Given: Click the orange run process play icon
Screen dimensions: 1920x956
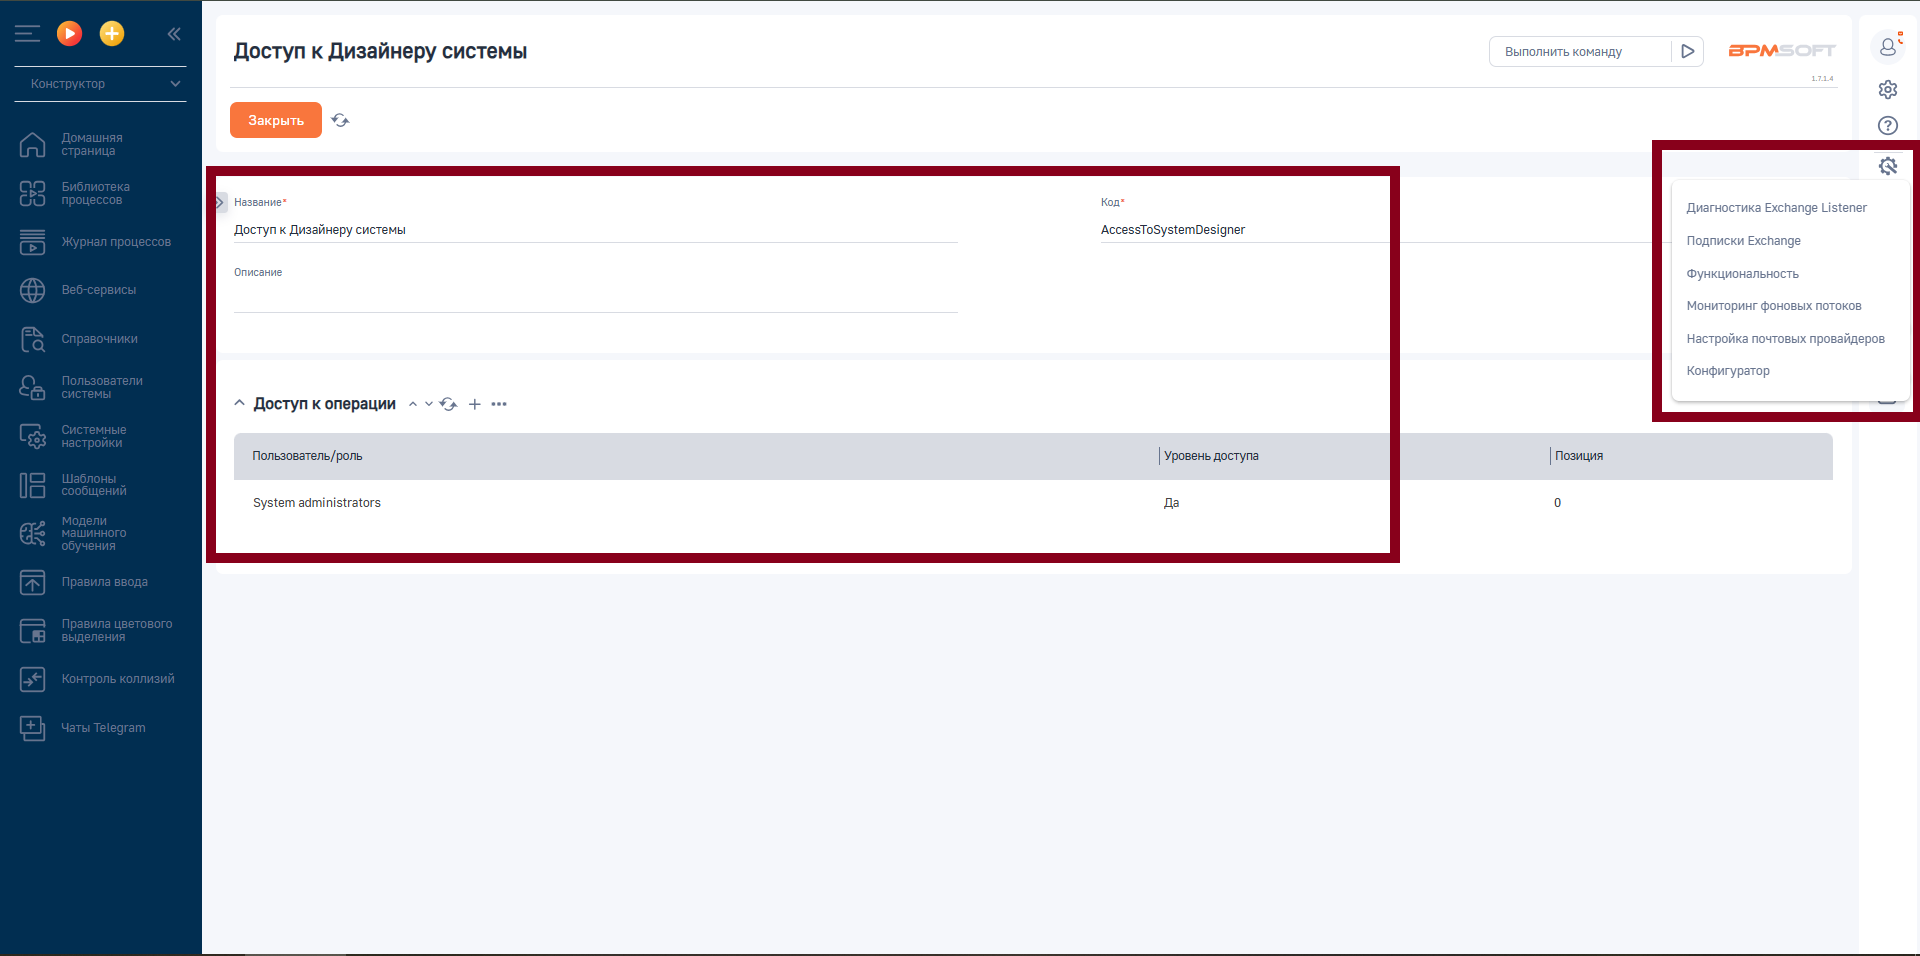Looking at the screenshot, I should point(69,34).
